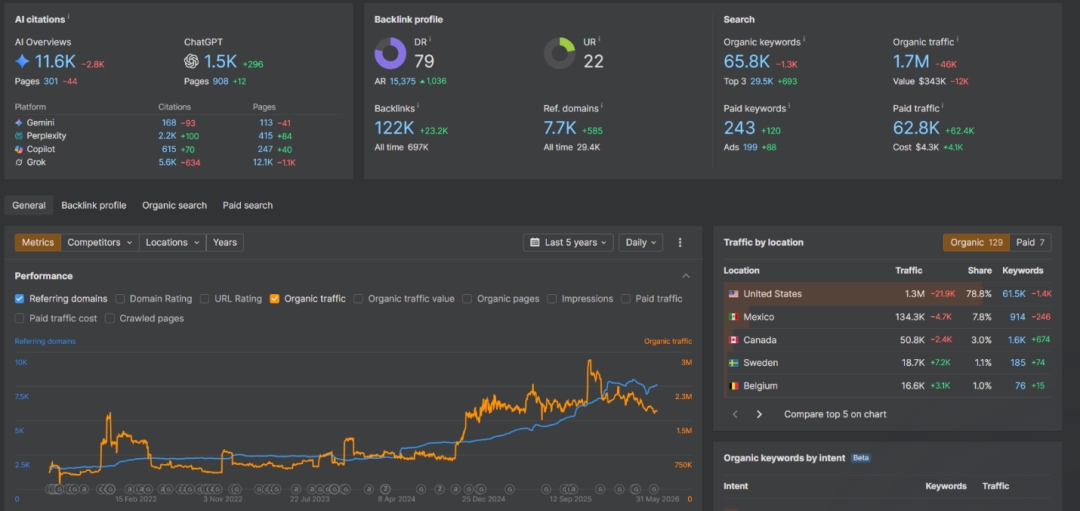Image resolution: width=1080 pixels, height=511 pixels.
Task: Enable Domain Rating checkbox
Action: pyautogui.click(x=120, y=299)
